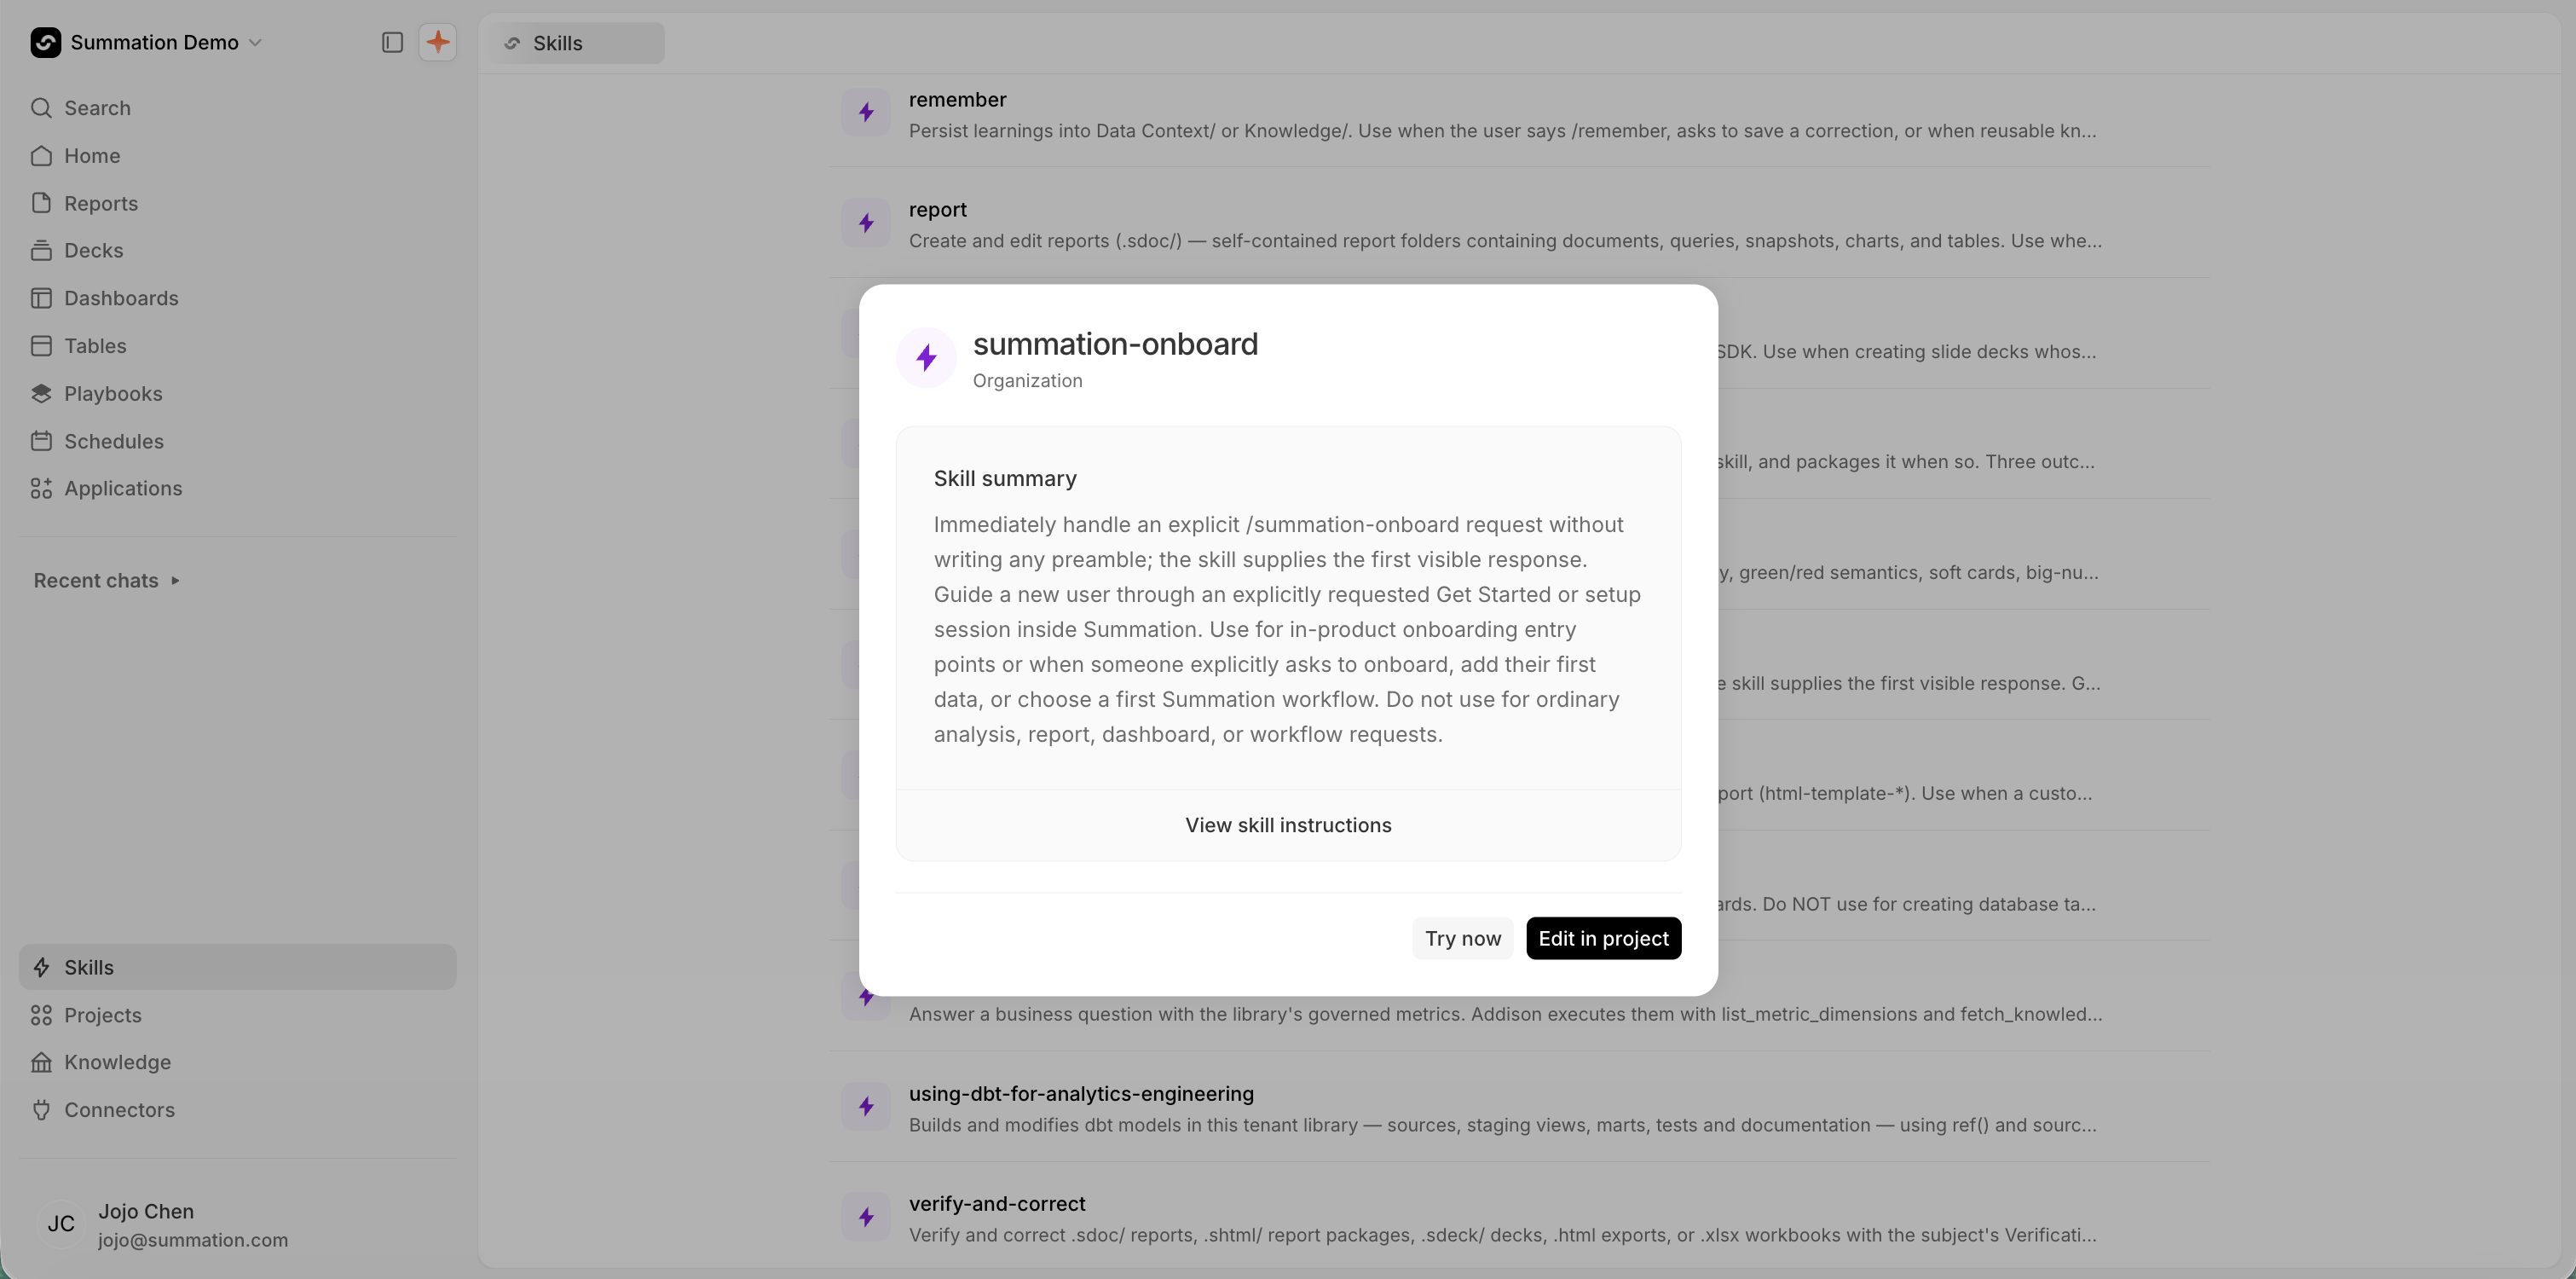Expand Recent chats section
2576x1279 pixels.
click(107, 581)
